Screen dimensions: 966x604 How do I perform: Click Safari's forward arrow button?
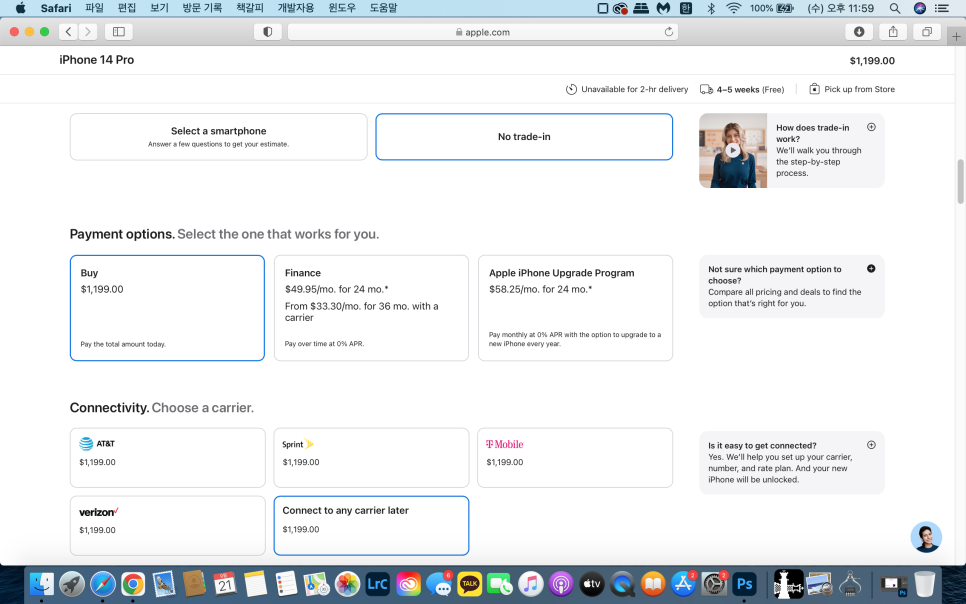click(88, 31)
